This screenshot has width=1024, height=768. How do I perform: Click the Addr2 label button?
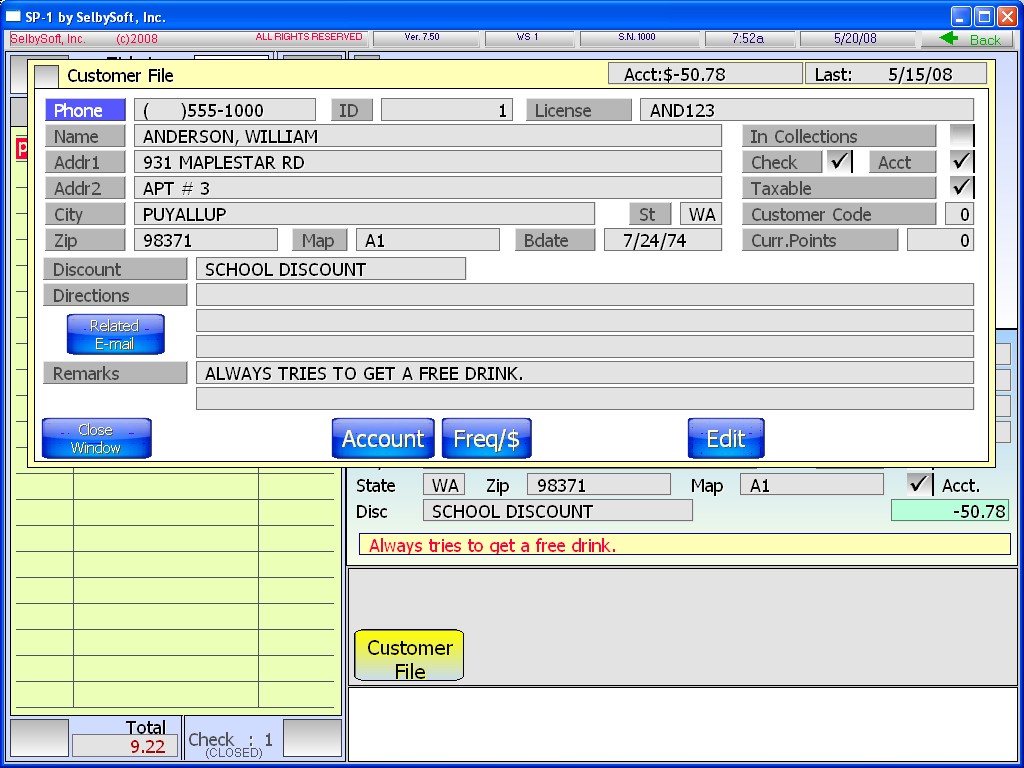point(85,189)
